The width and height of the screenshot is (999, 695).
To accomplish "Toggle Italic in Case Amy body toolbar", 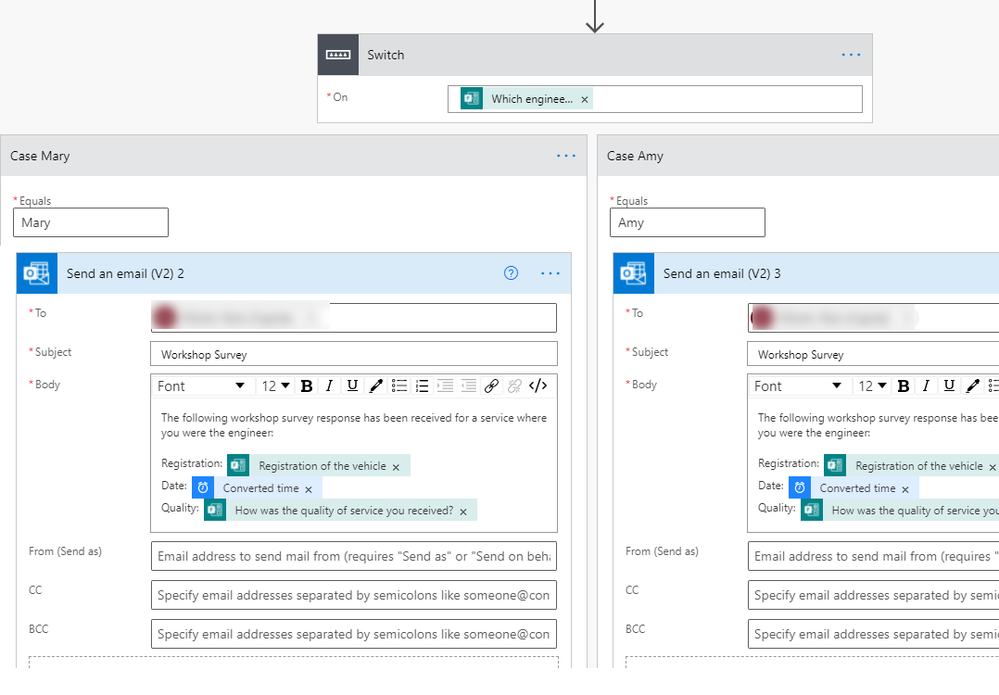I will click(926, 386).
